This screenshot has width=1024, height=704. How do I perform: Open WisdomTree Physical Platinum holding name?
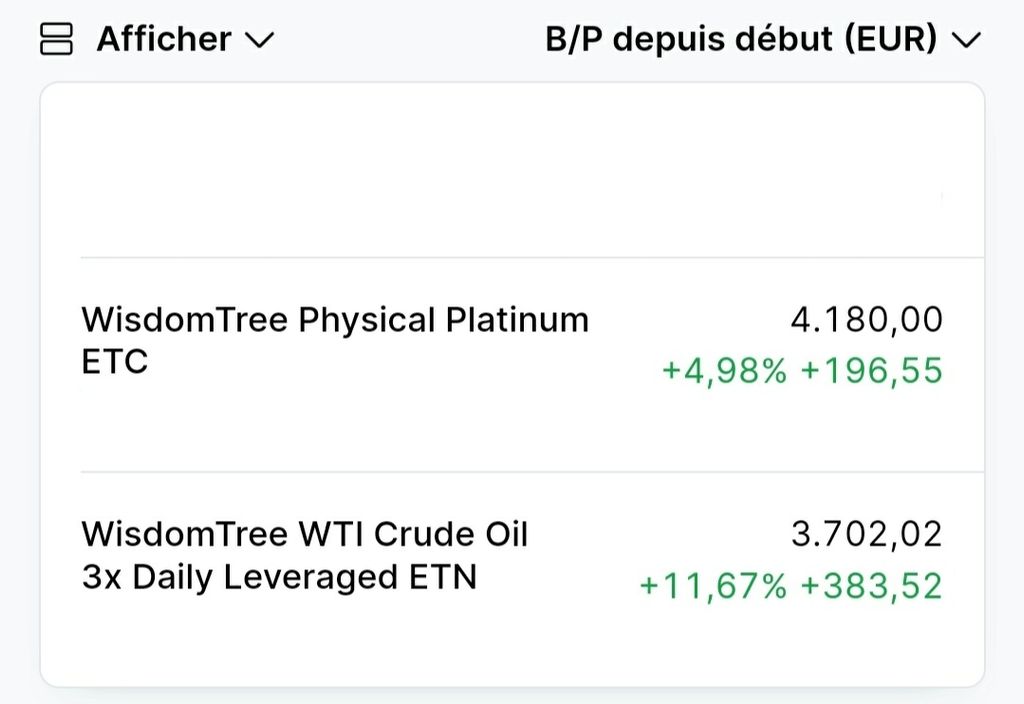coord(334,320)
